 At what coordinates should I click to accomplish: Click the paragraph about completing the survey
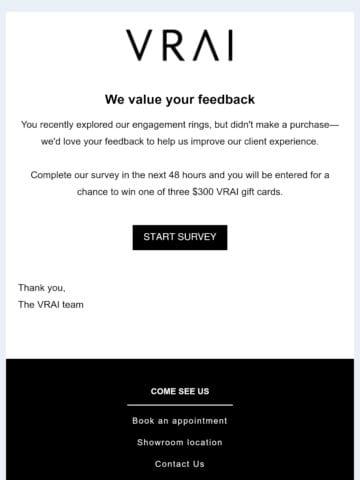point(180,183)
